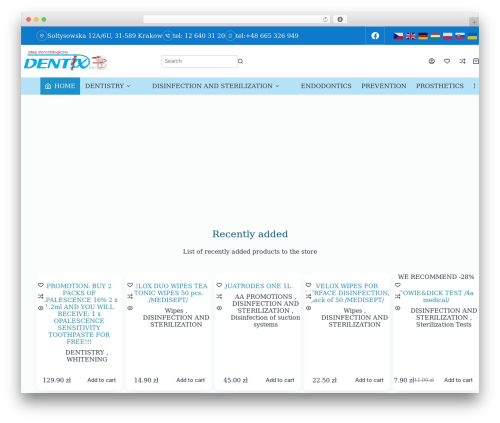
Task: Add Velox Wipes for surface disinfection to wishlist
Action: pos(308,285)
